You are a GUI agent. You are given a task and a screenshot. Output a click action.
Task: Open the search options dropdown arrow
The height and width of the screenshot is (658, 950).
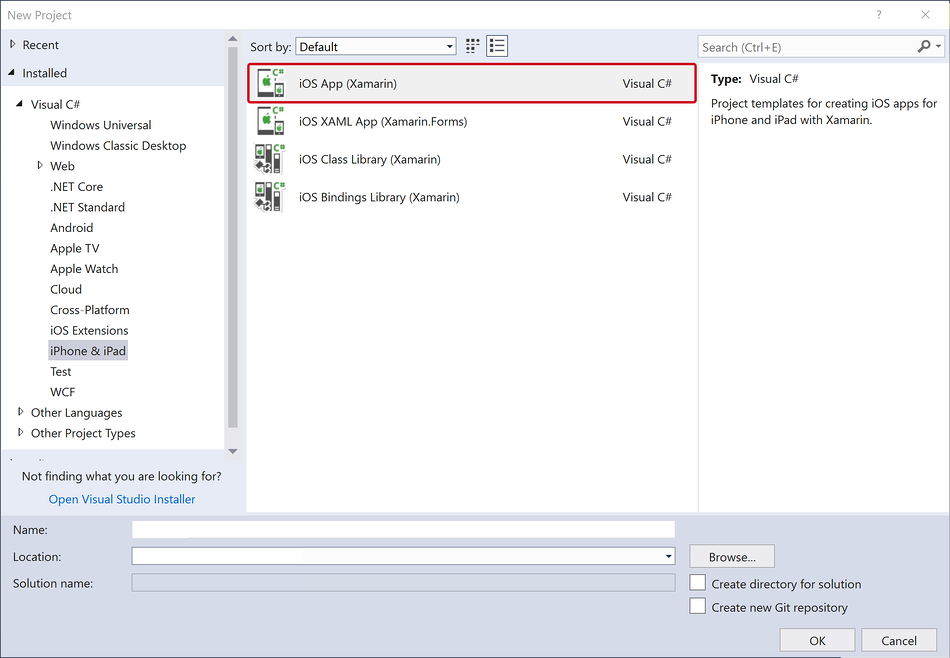point(938,46)
